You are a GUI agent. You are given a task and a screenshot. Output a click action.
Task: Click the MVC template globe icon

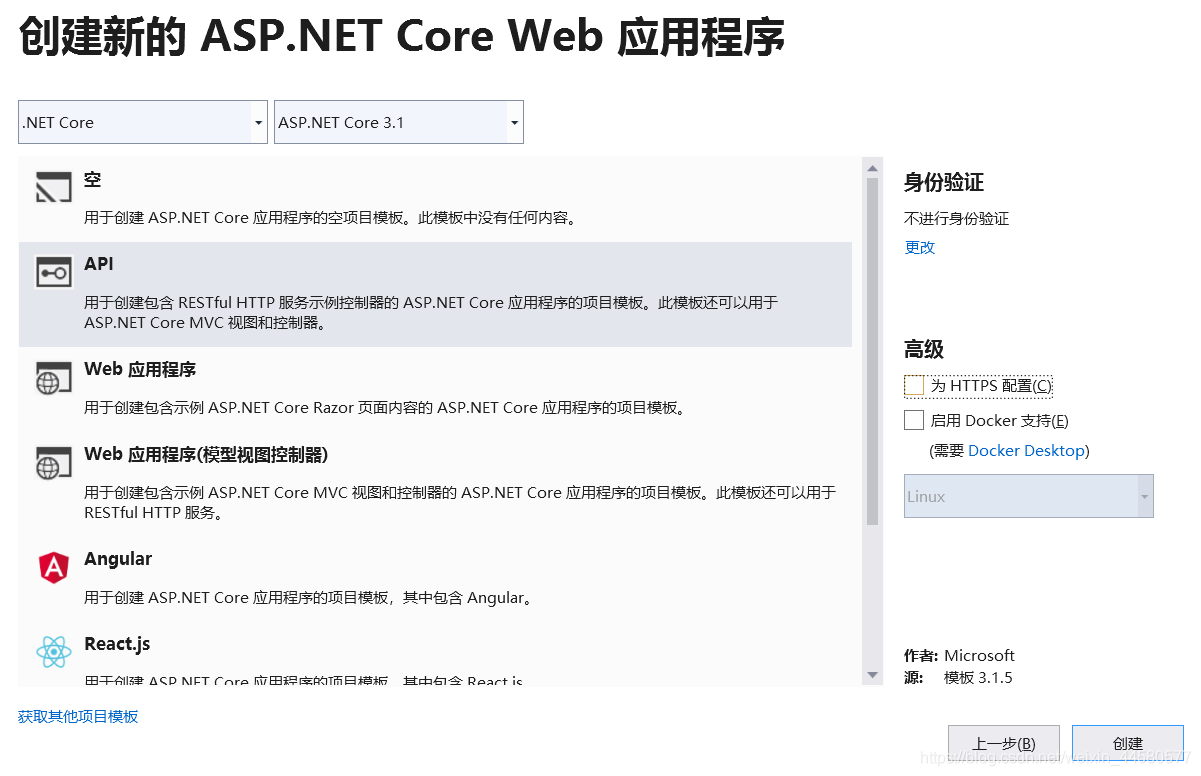point(53,463)
